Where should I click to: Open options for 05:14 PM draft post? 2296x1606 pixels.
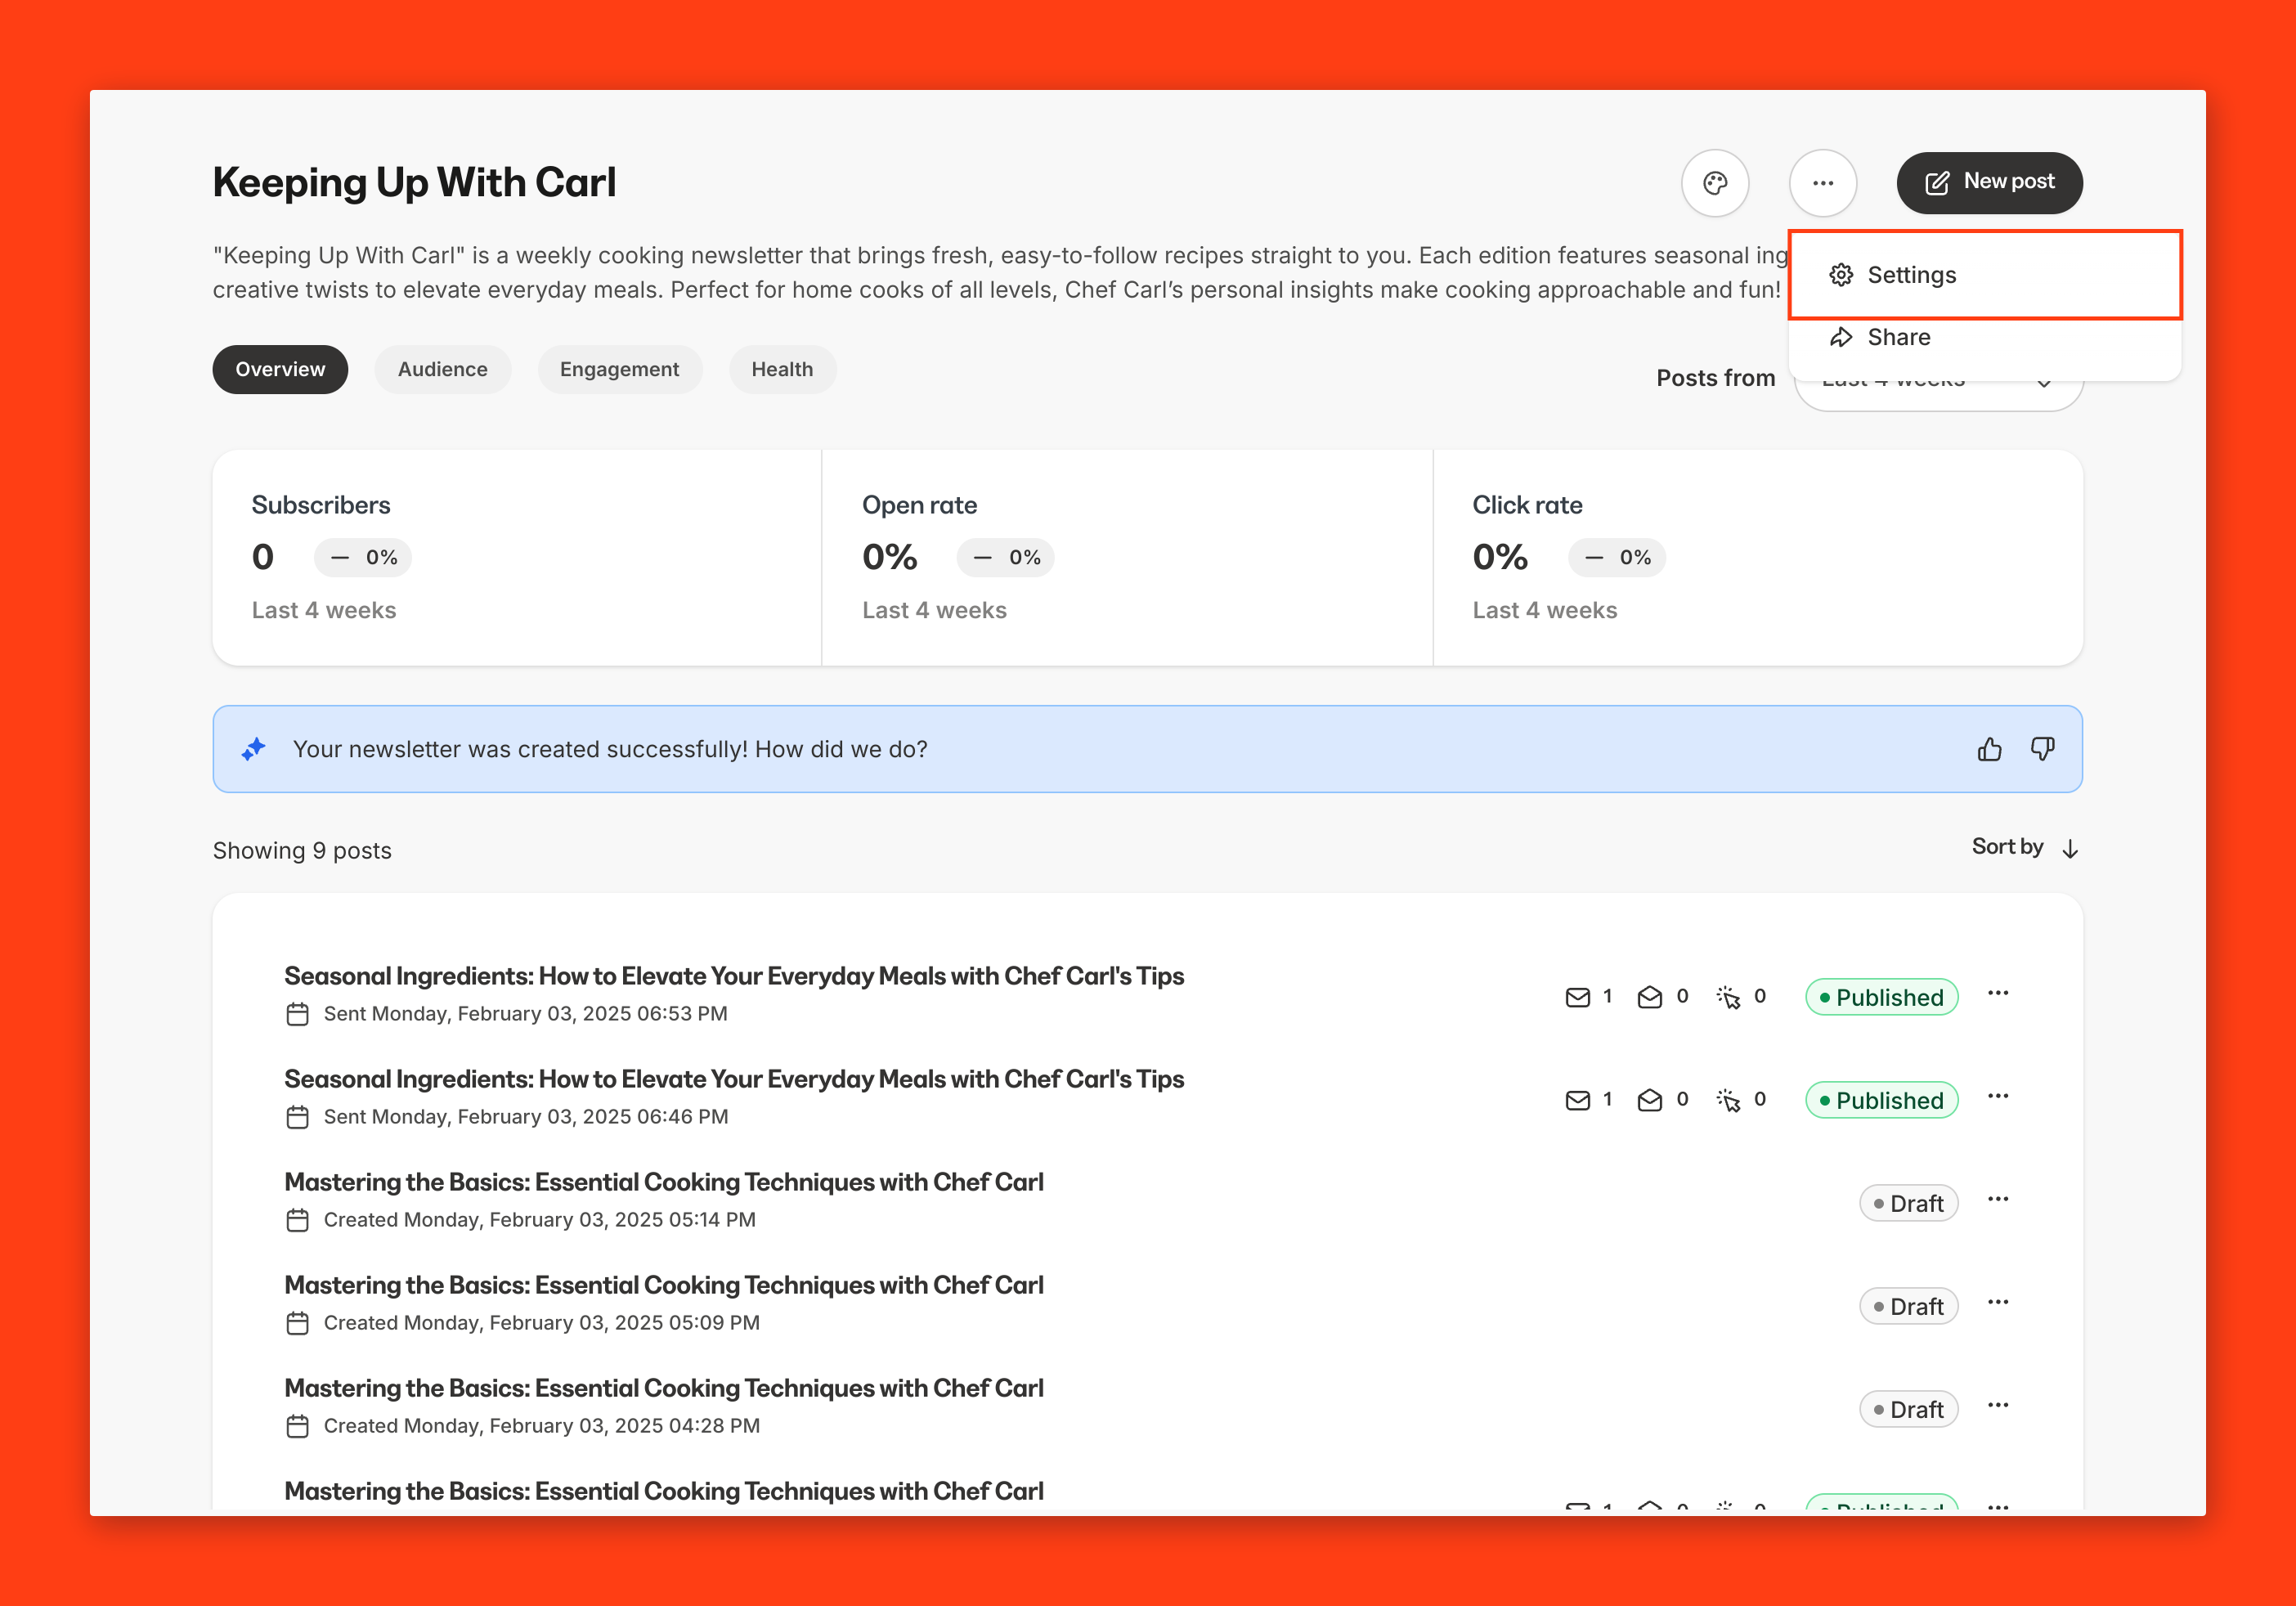point(1997,1199)
